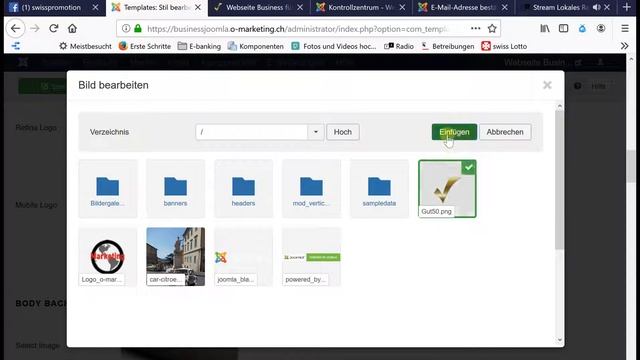Click the dialog vertical scrollbar
The width and height of the screenshot is (640, 360).
[559, 180]
